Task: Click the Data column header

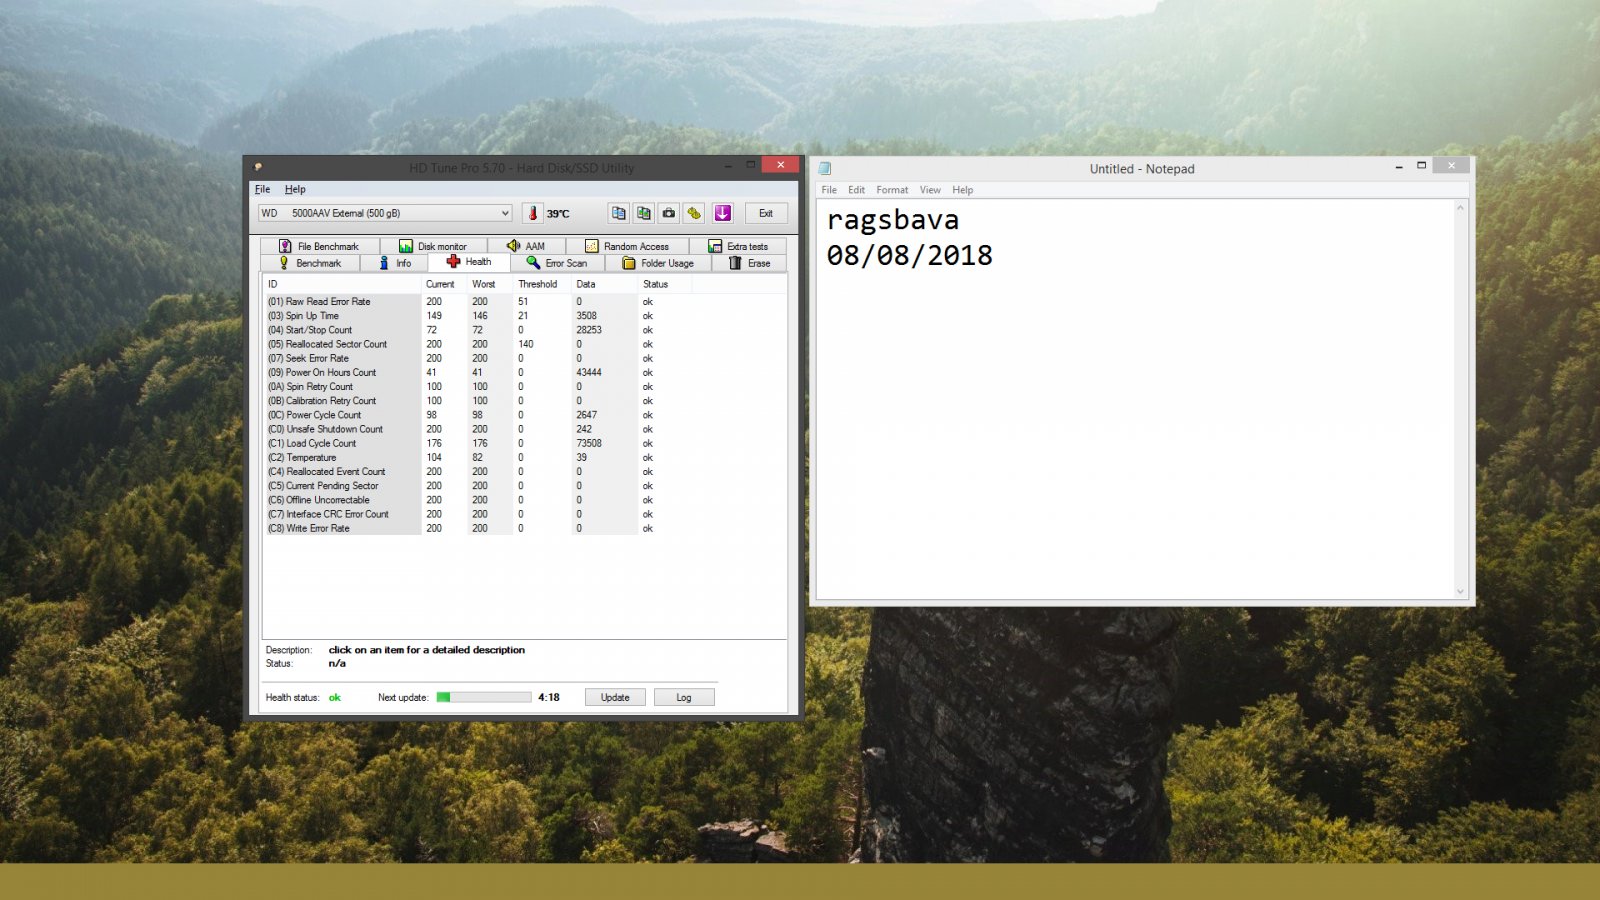Action: pos(605,284)
